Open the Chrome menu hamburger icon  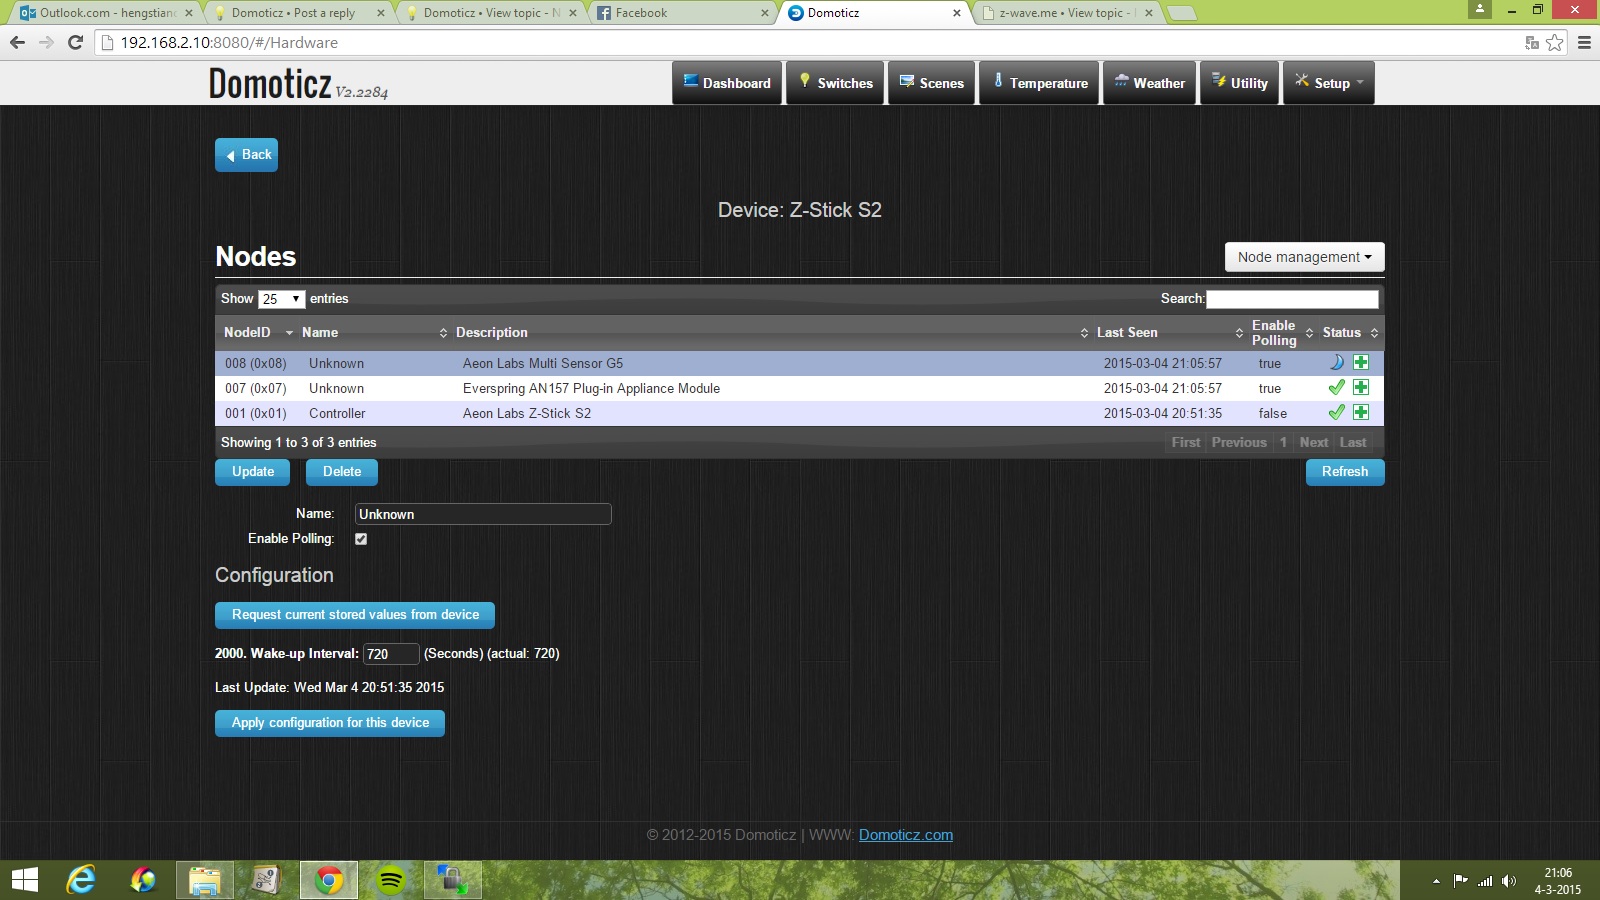(x=1584, y=42)
